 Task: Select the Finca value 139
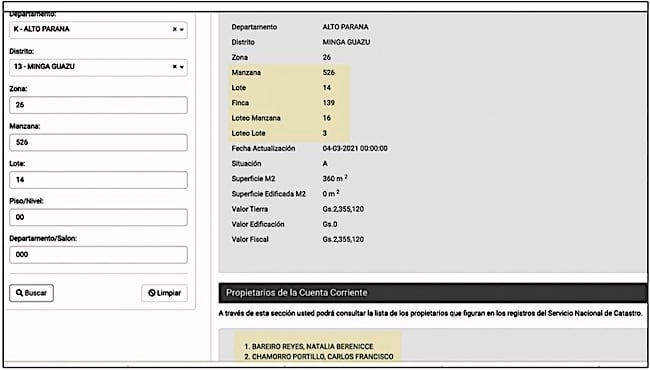[328, 103]
